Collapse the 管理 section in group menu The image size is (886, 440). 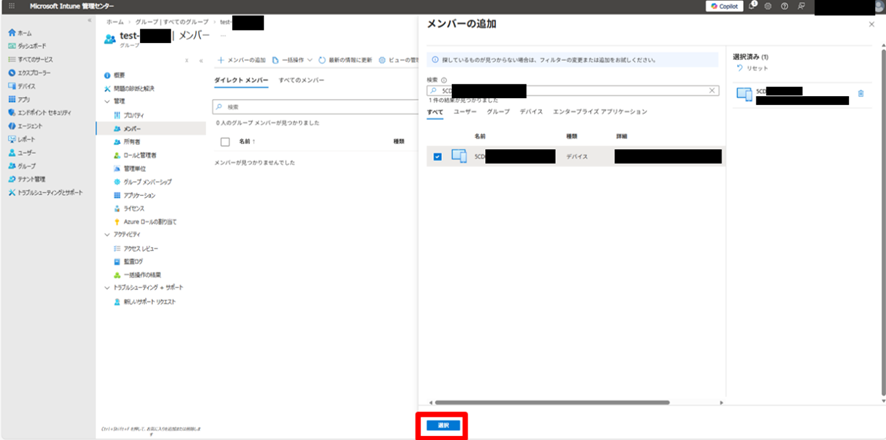point(108,101)
